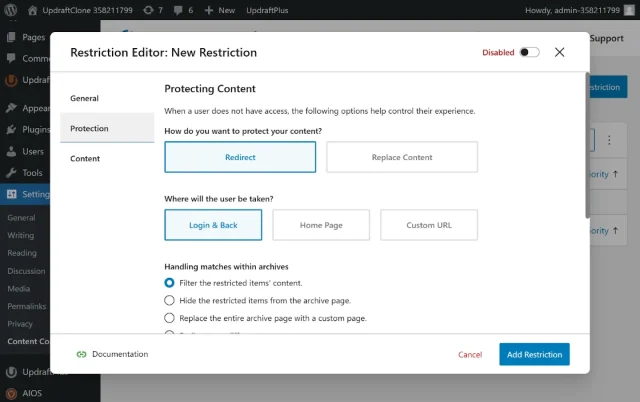Open AIOS menu in sidebar
The image size is (640, 402).
pos(32,393)
